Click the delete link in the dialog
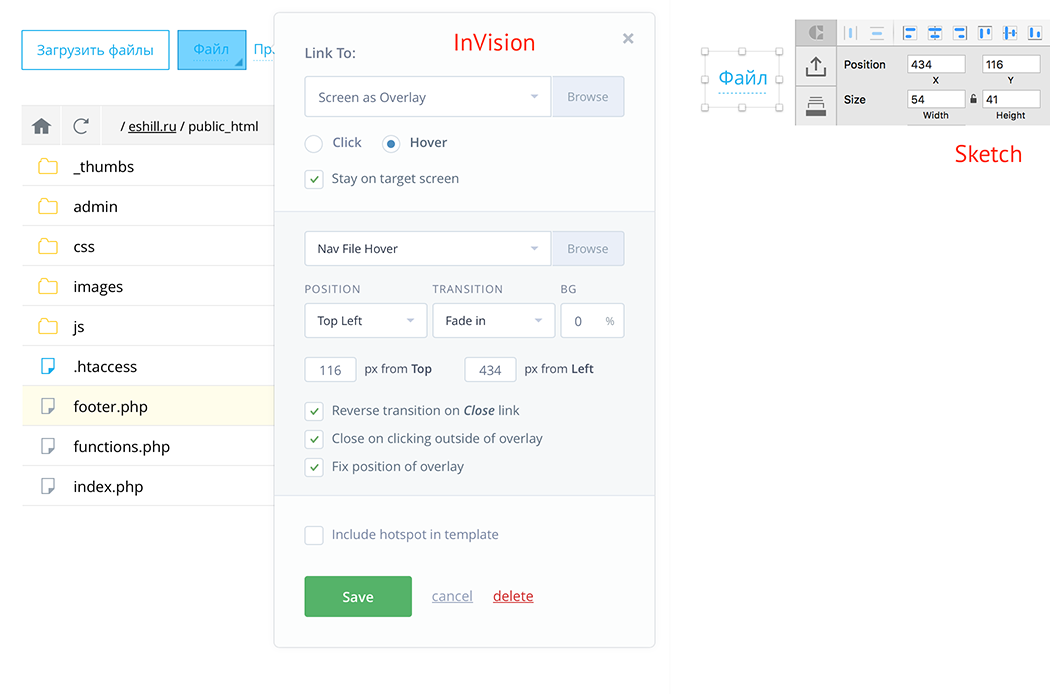The height and width of the screenshot is (694, 1050). [513, 596]
